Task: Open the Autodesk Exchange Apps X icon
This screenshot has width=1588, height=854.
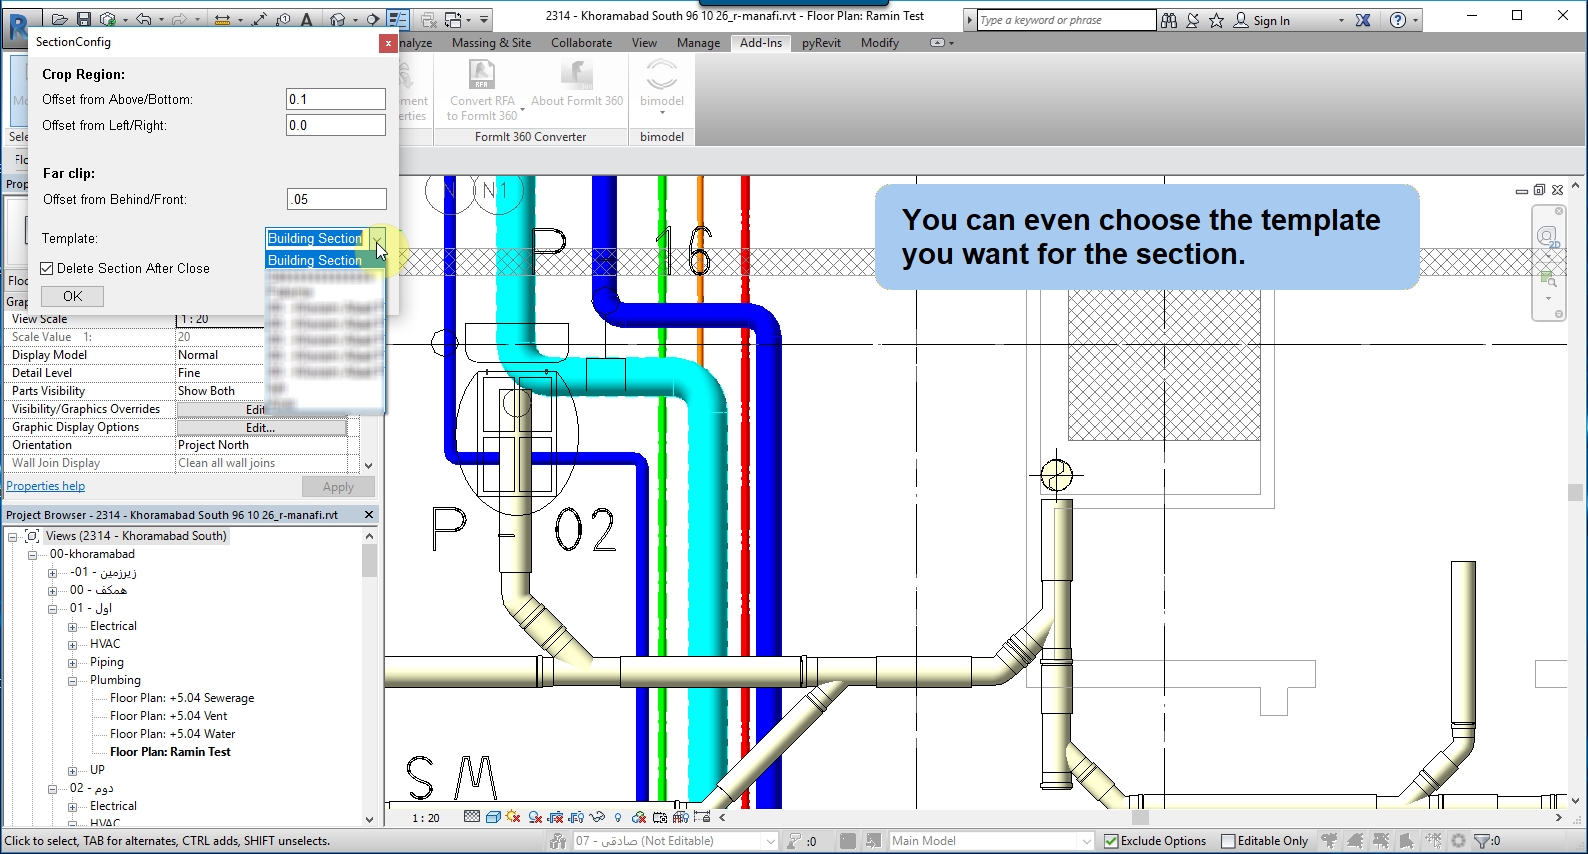Action: [1363, 20]
